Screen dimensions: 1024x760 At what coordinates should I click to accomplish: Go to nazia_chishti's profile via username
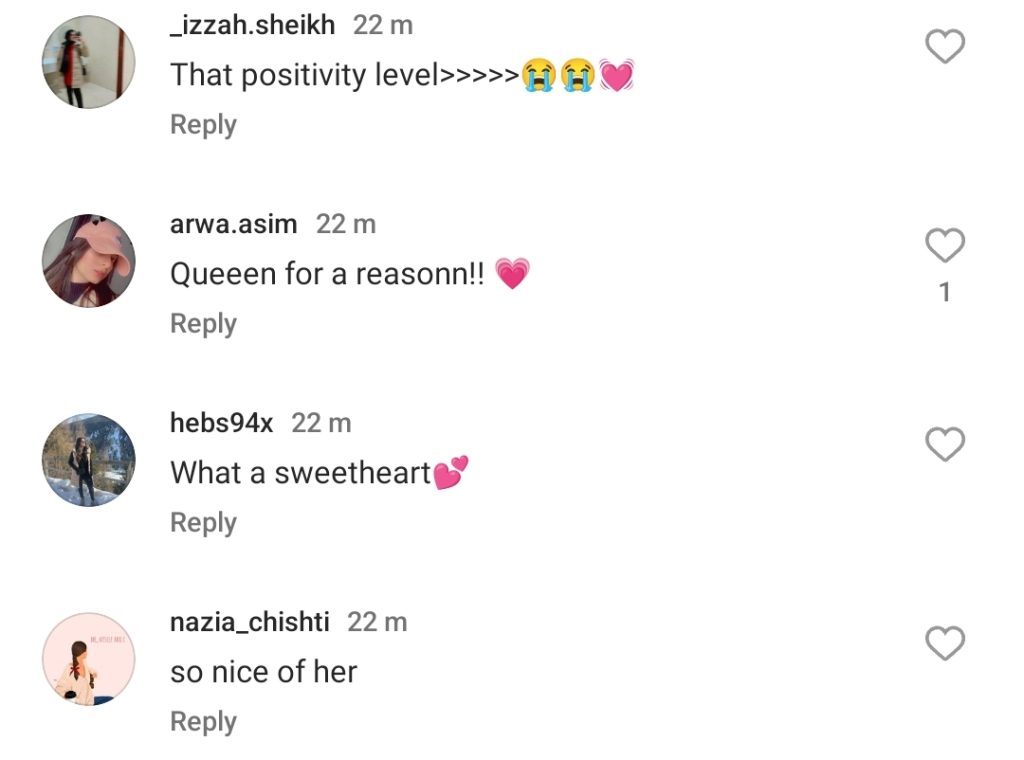point(249,622)
